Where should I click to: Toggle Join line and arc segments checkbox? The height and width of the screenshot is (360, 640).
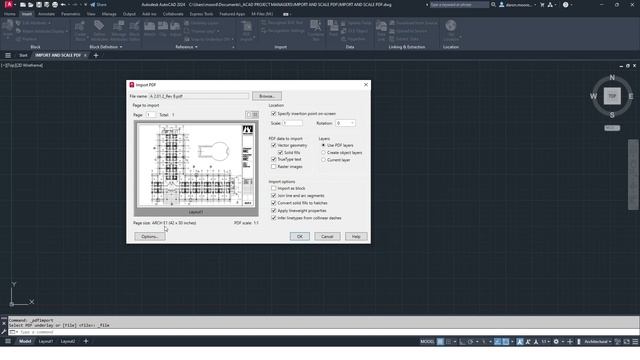click(274, 196)
